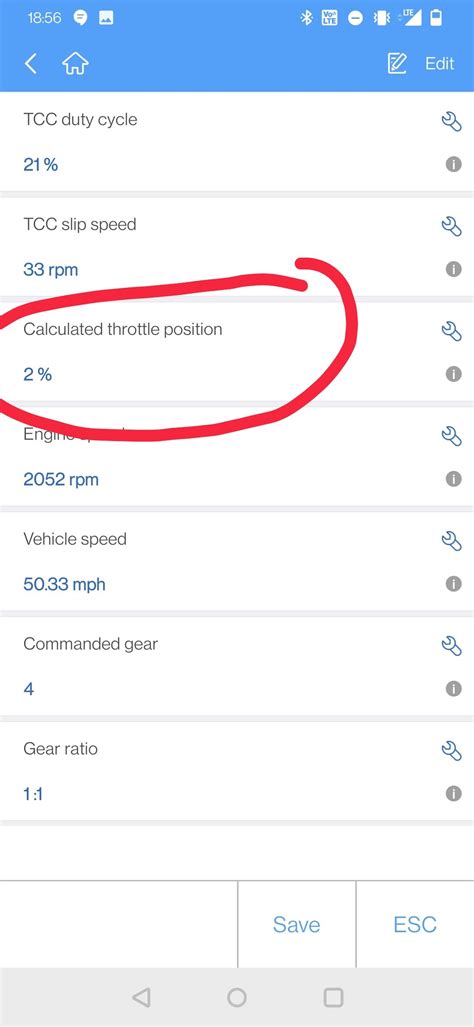
Task: Show info for Engine speed value
Action: coord(453,479)
